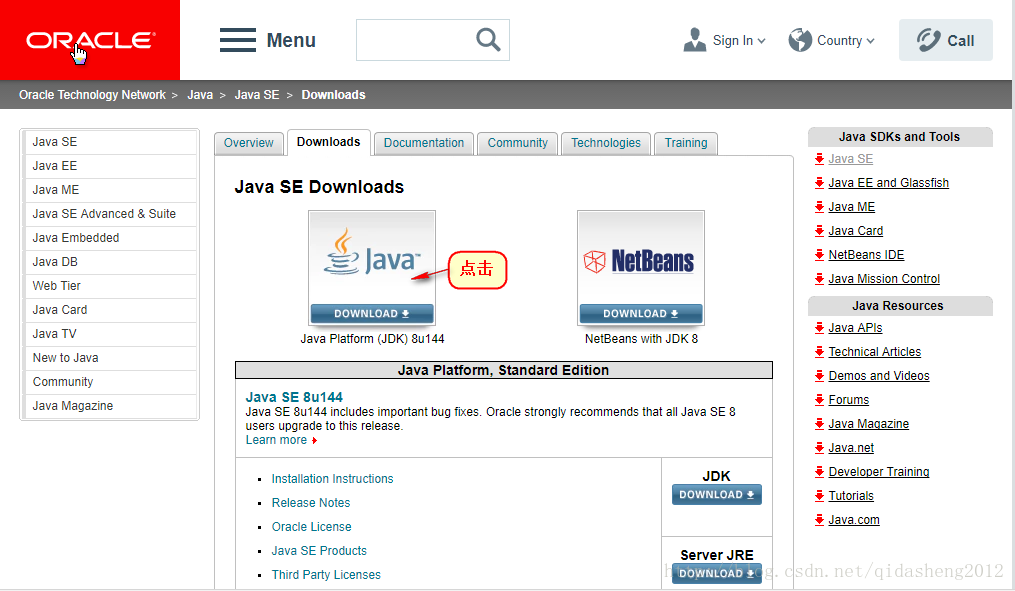Open Oracle License link
This screenshot has width=1015, height=591.
(311, 526)
